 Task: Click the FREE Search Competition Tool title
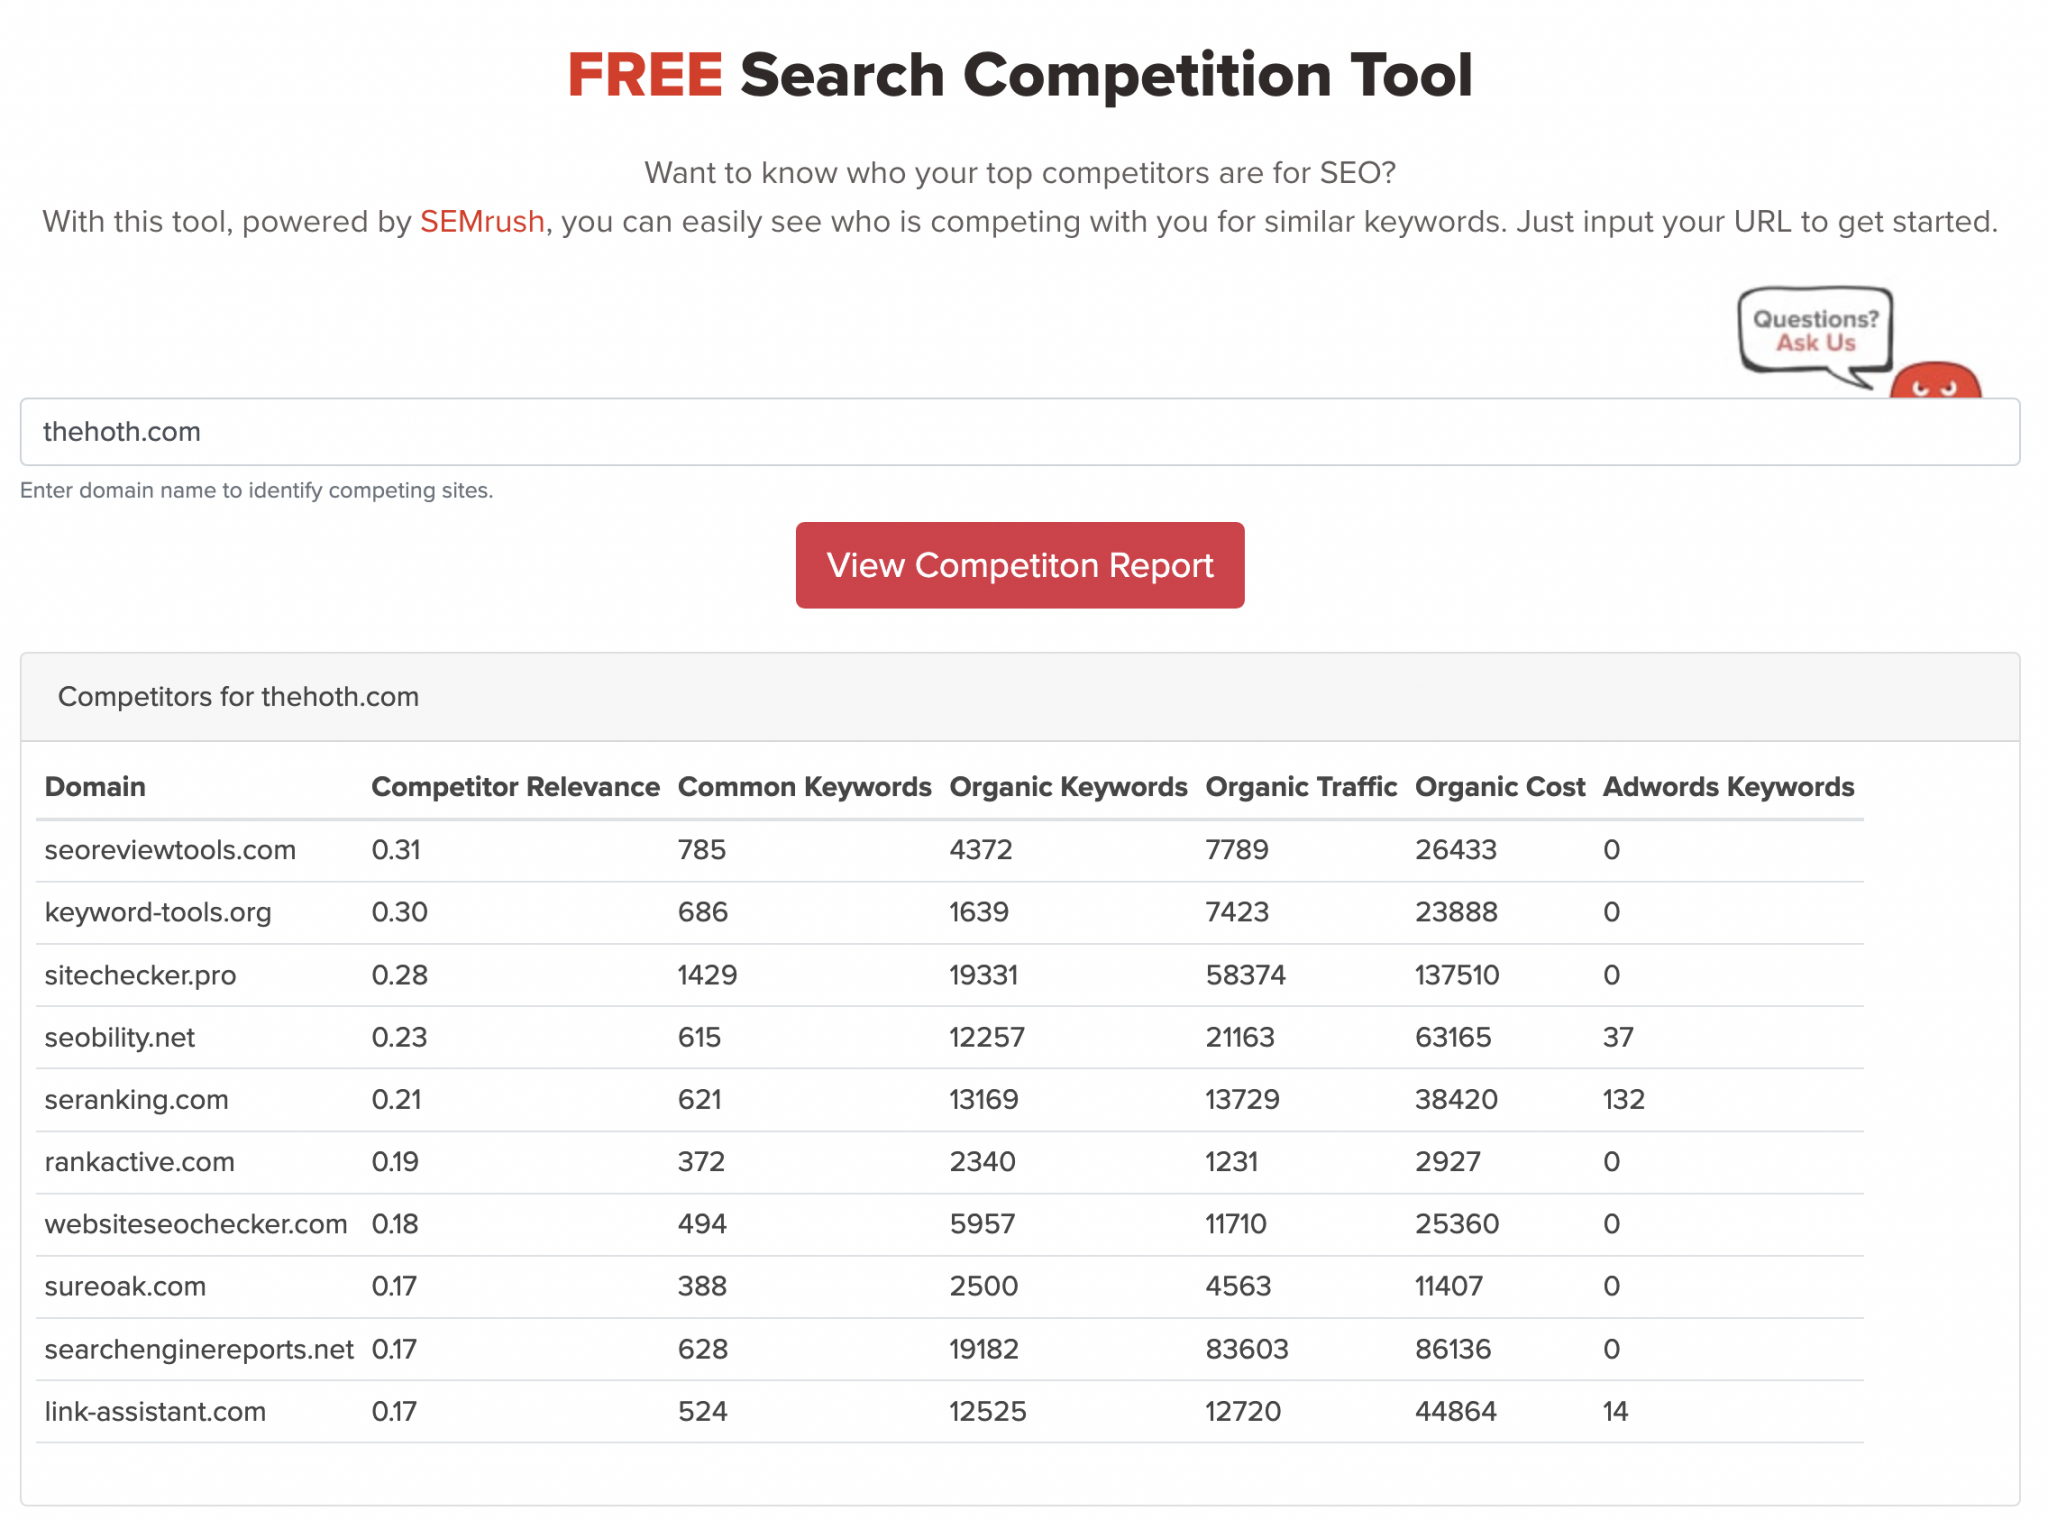click(x=1020, y=75)
